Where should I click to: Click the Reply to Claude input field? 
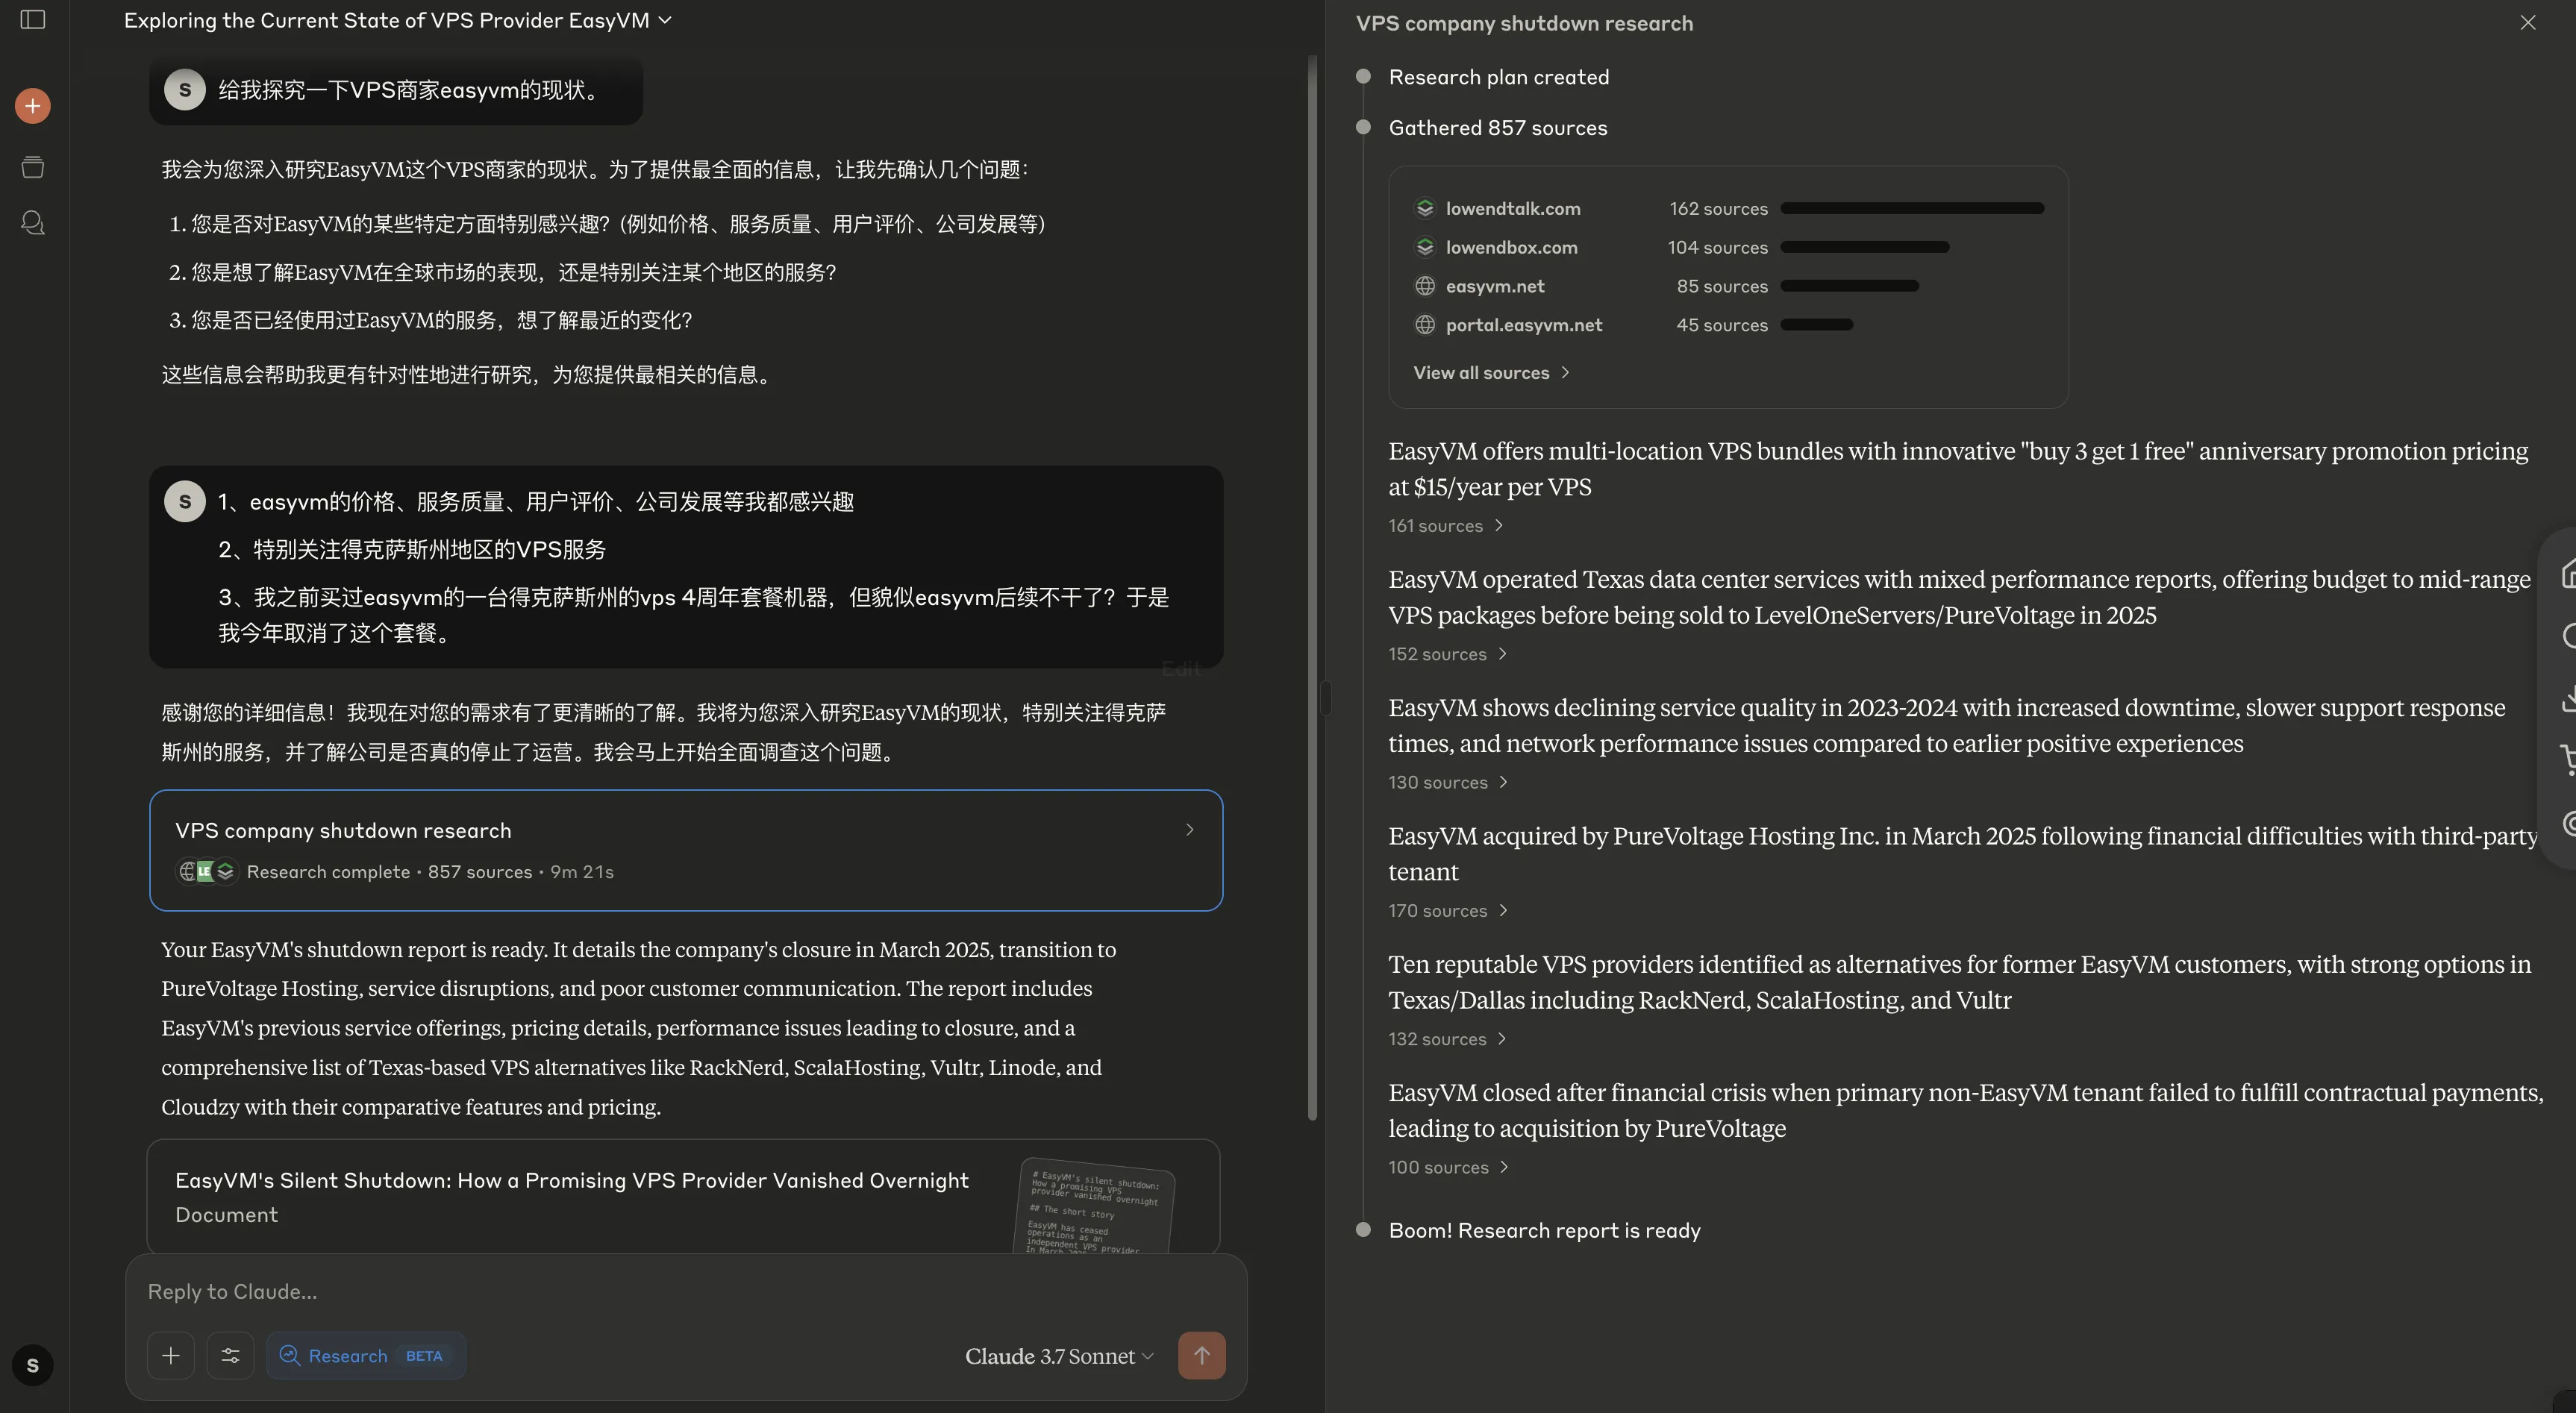pyautogui.click(x=686, y=1292)
